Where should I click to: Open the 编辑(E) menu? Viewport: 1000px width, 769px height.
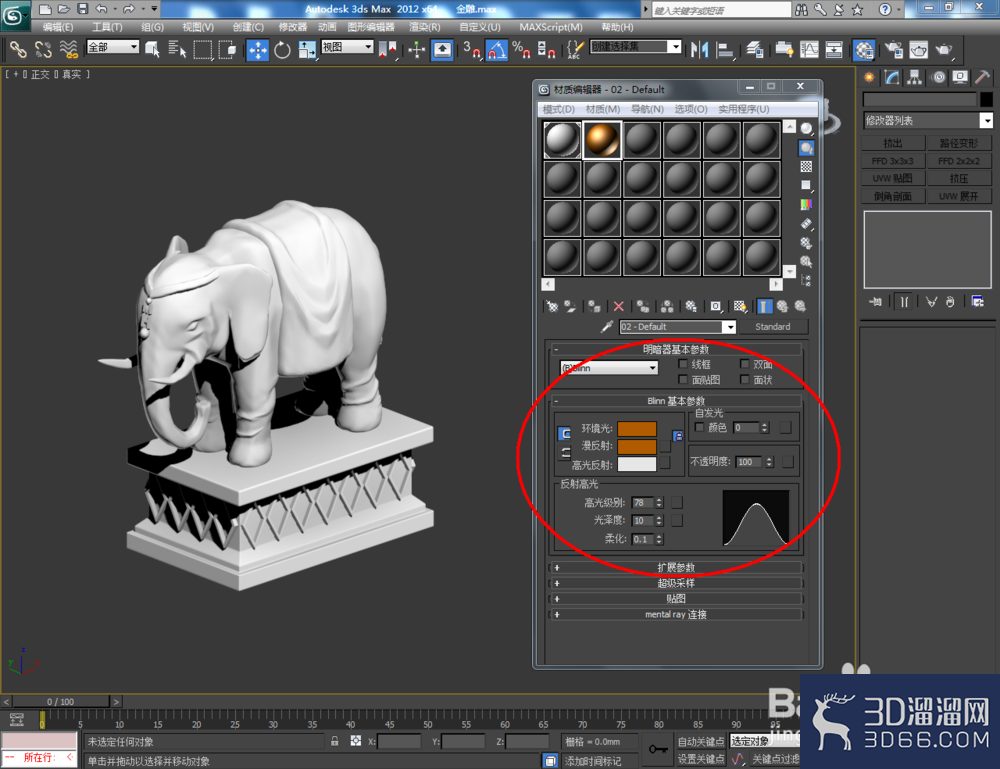[57, 27]
